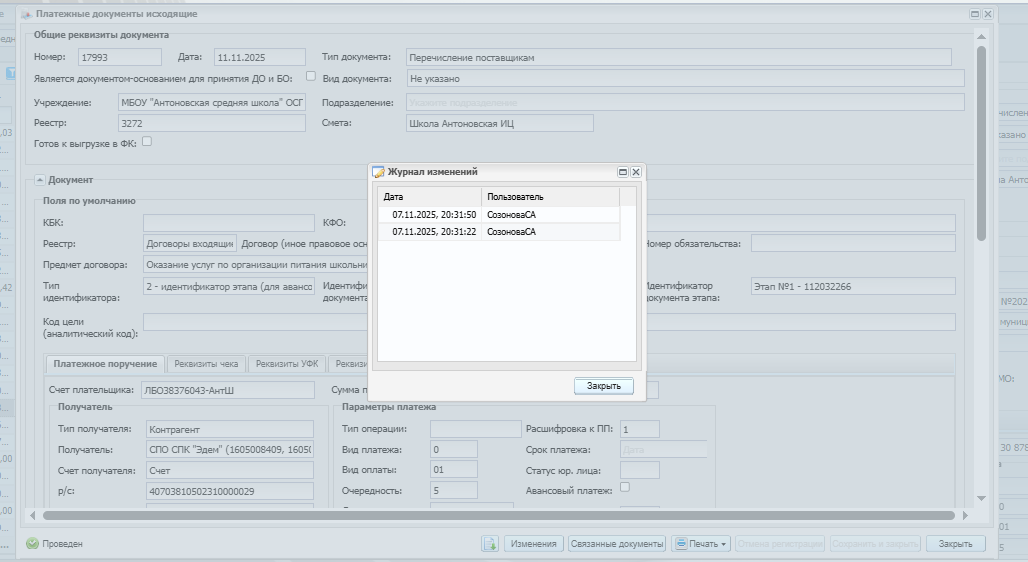1028x562 pixels.
Task: Open the Тип идентификатора field
Action: point(229,287)
